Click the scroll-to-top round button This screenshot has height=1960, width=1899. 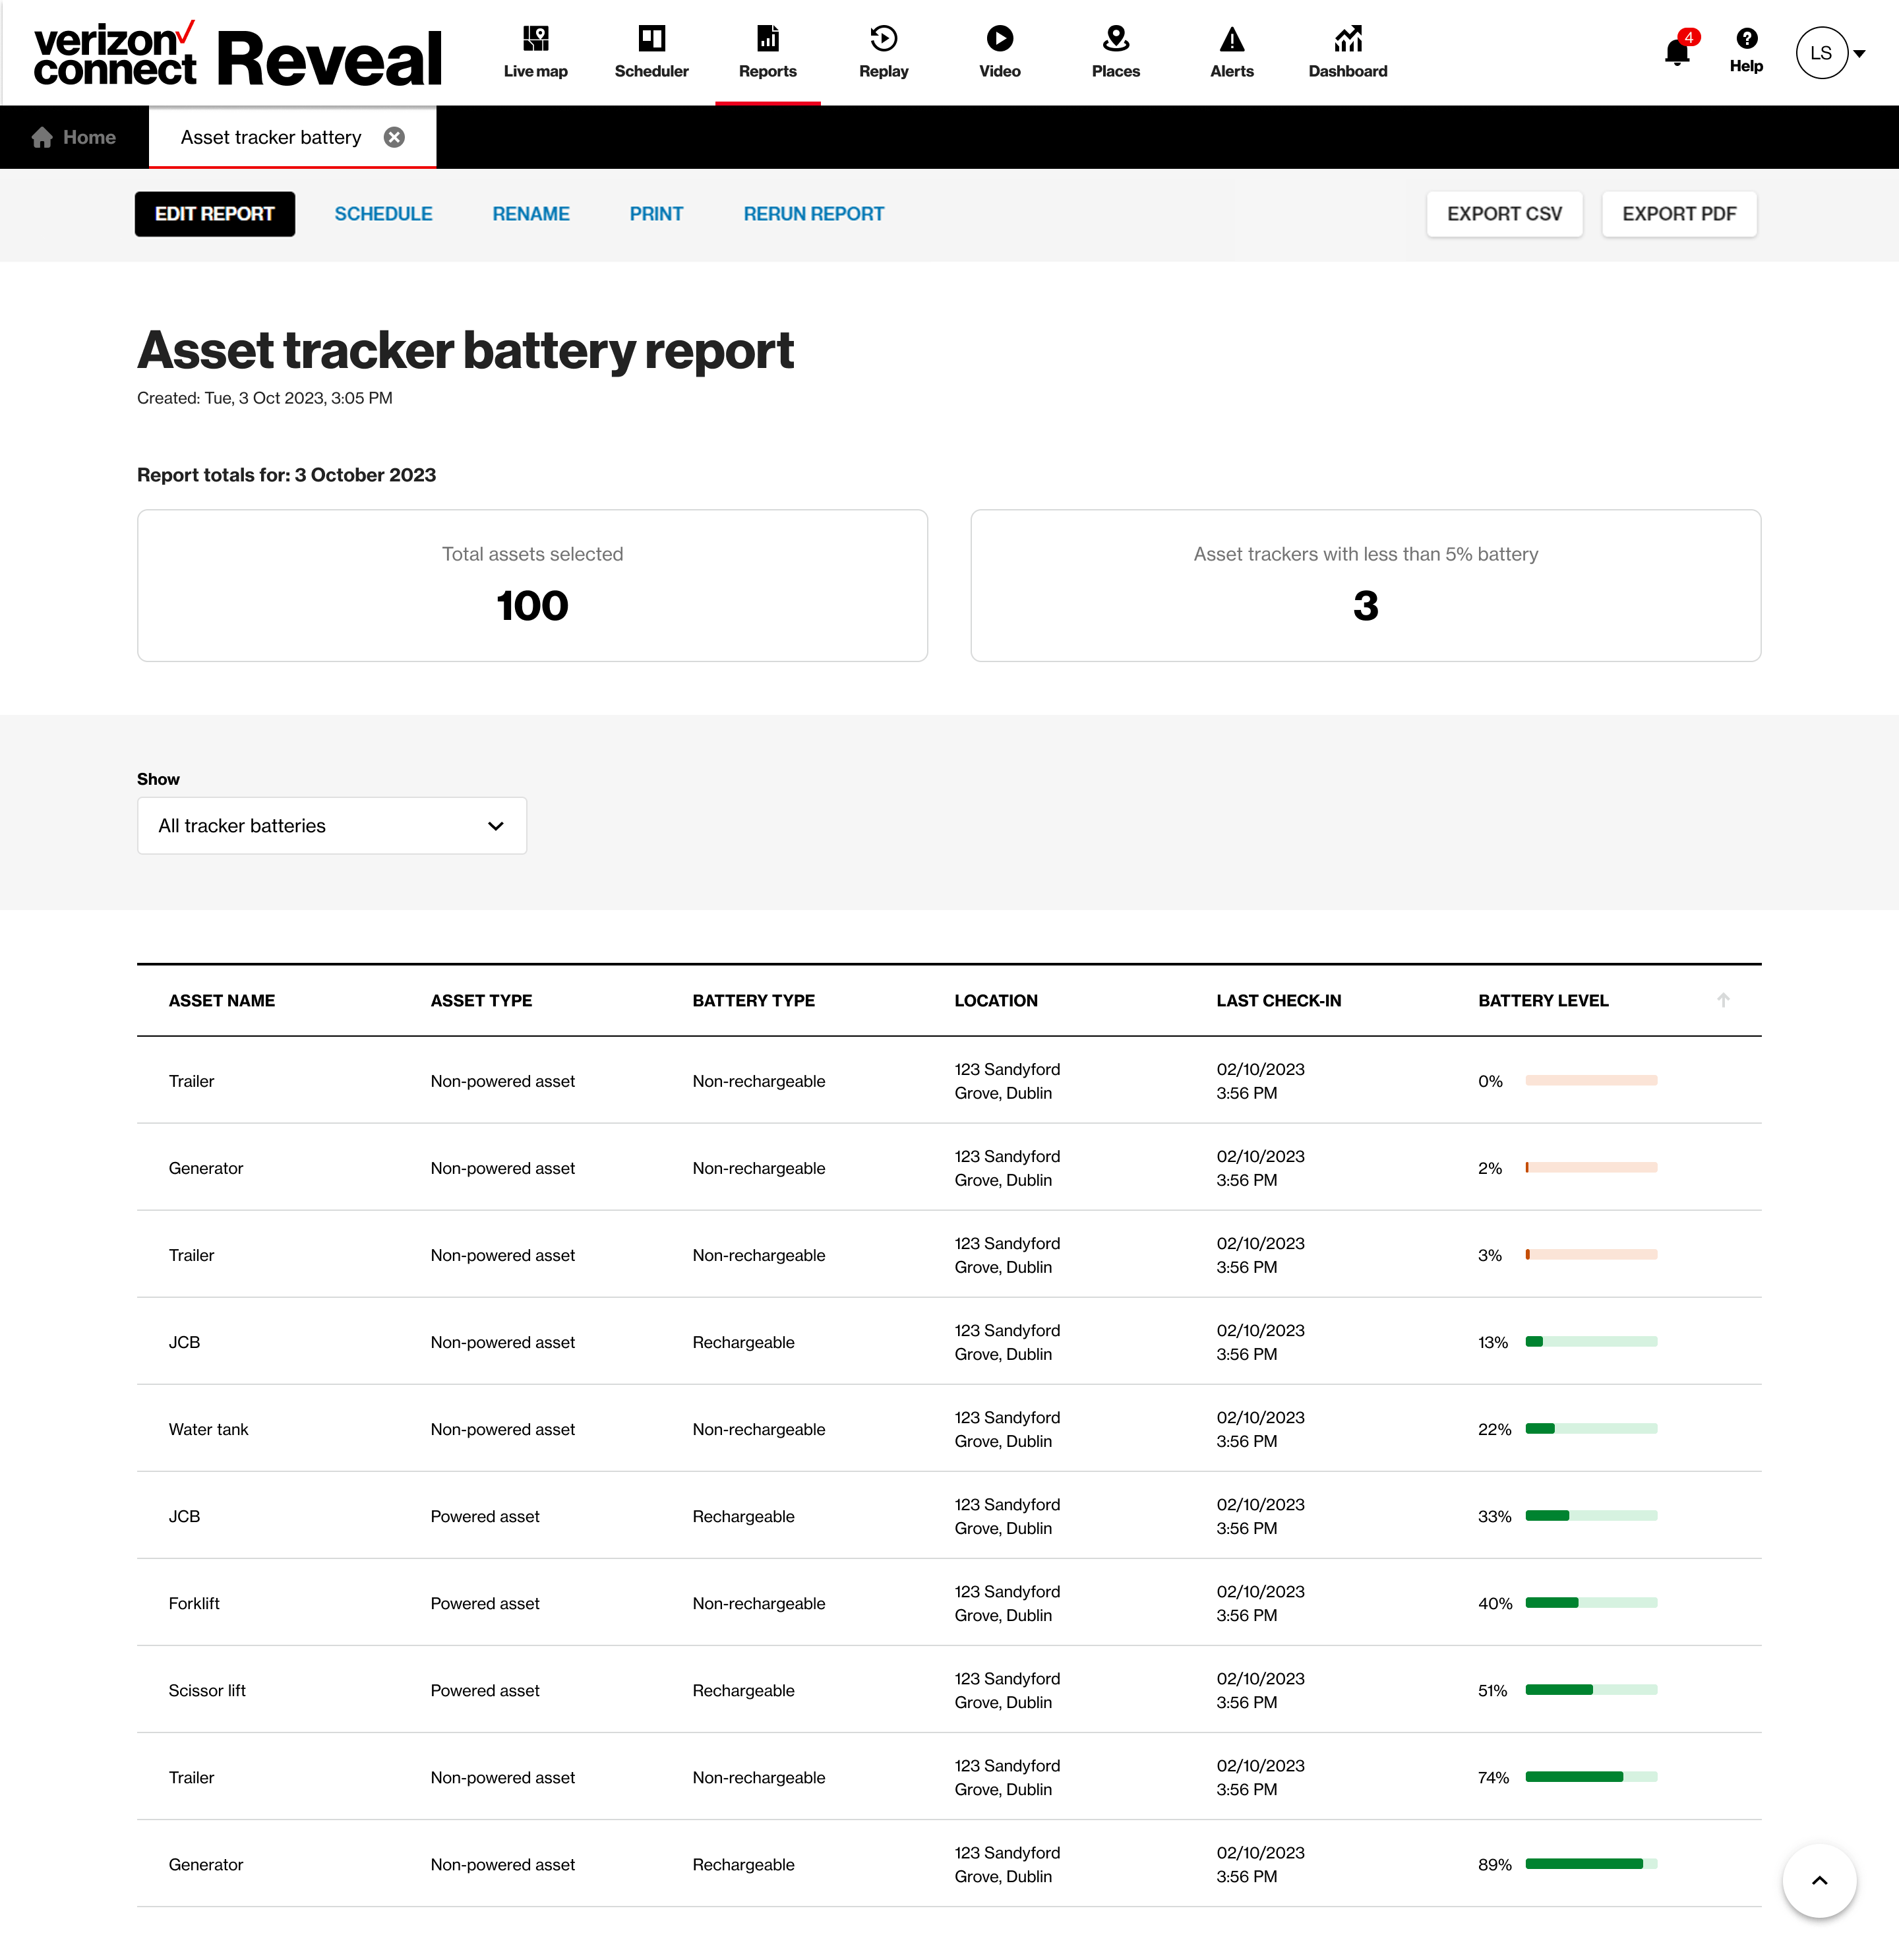[1819, 1881]
